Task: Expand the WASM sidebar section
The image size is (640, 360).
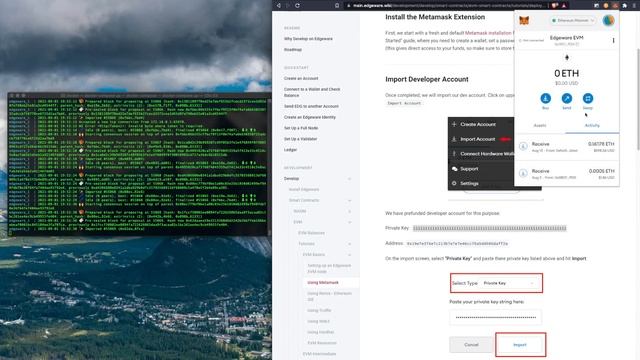Action: click(349, 211)
